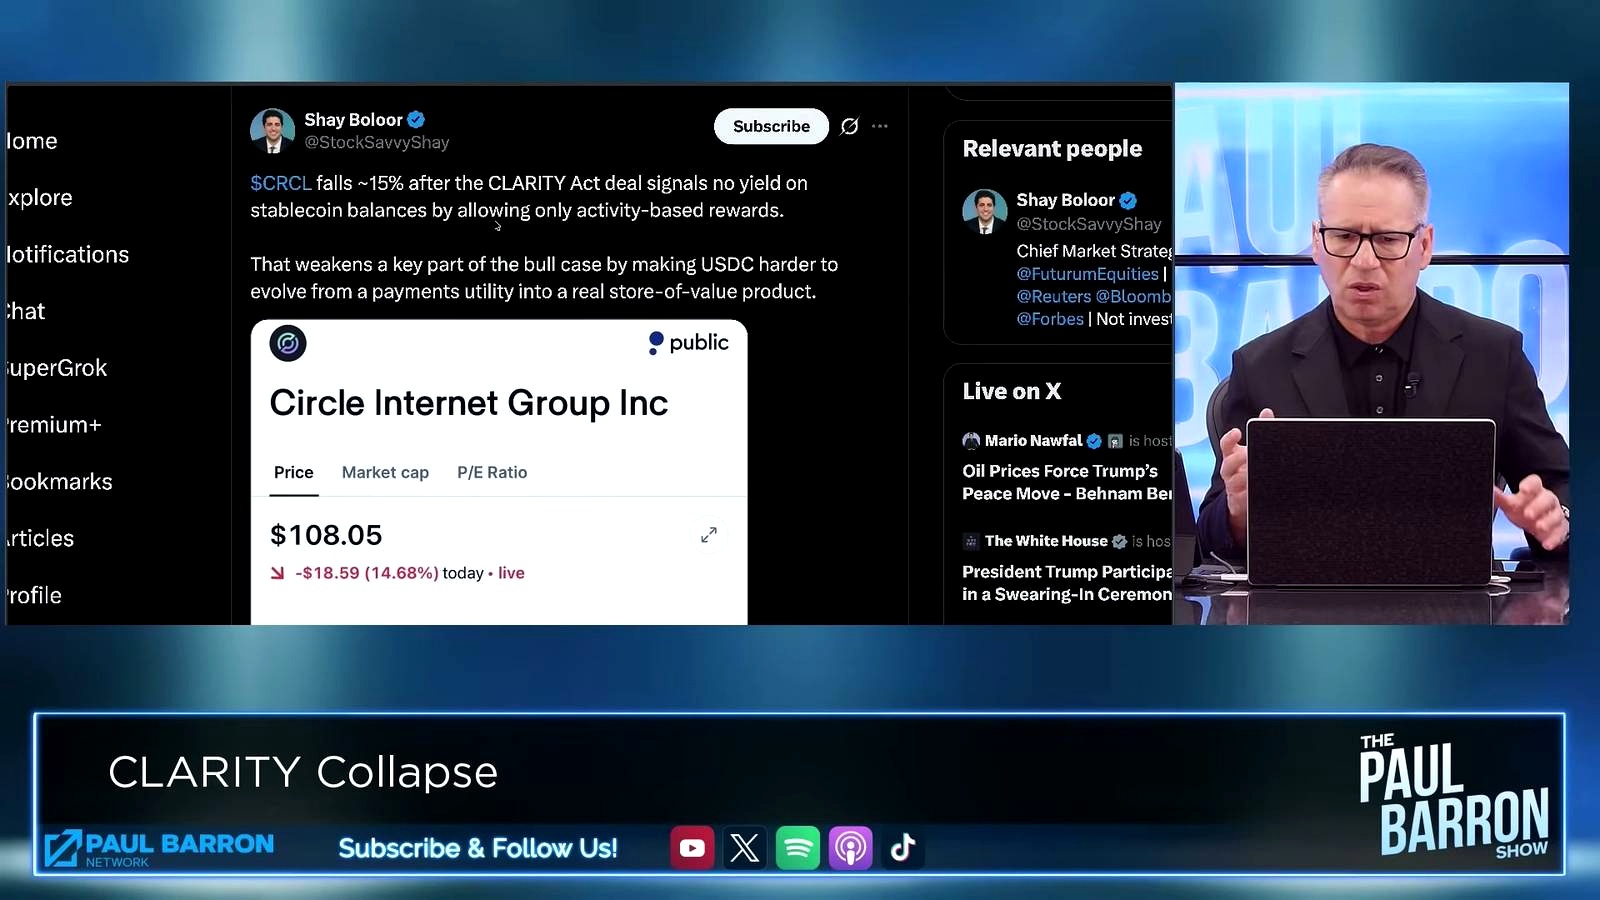Click the Relevant people heading
Viewport: 1600px width, 900px height.
pos(1052,148)
